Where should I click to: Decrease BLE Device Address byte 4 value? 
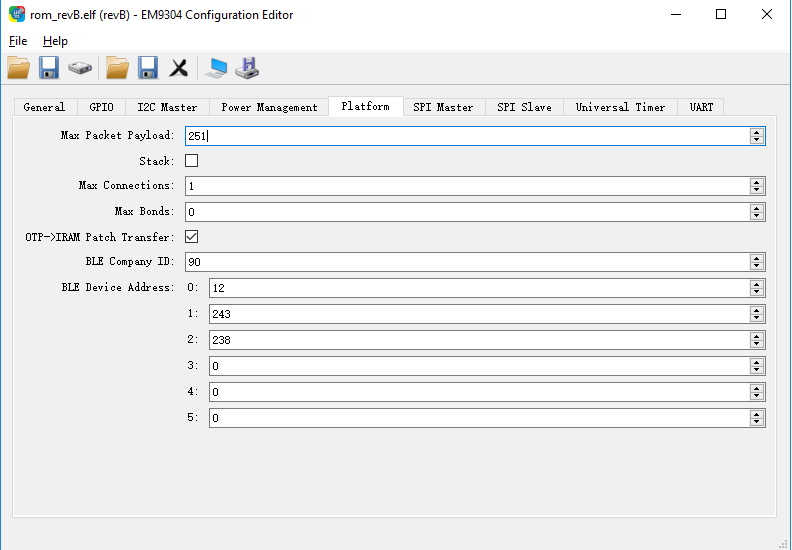[757, 396]
